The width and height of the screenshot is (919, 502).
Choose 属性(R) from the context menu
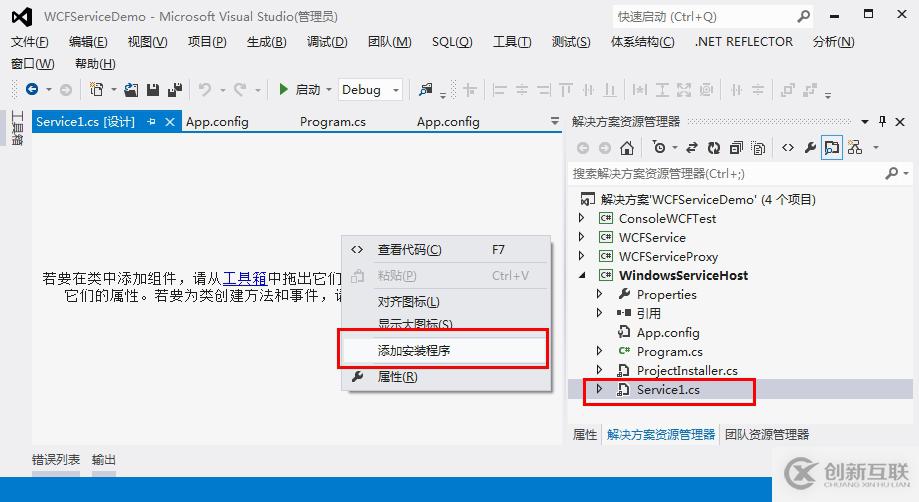coord(446,377)
